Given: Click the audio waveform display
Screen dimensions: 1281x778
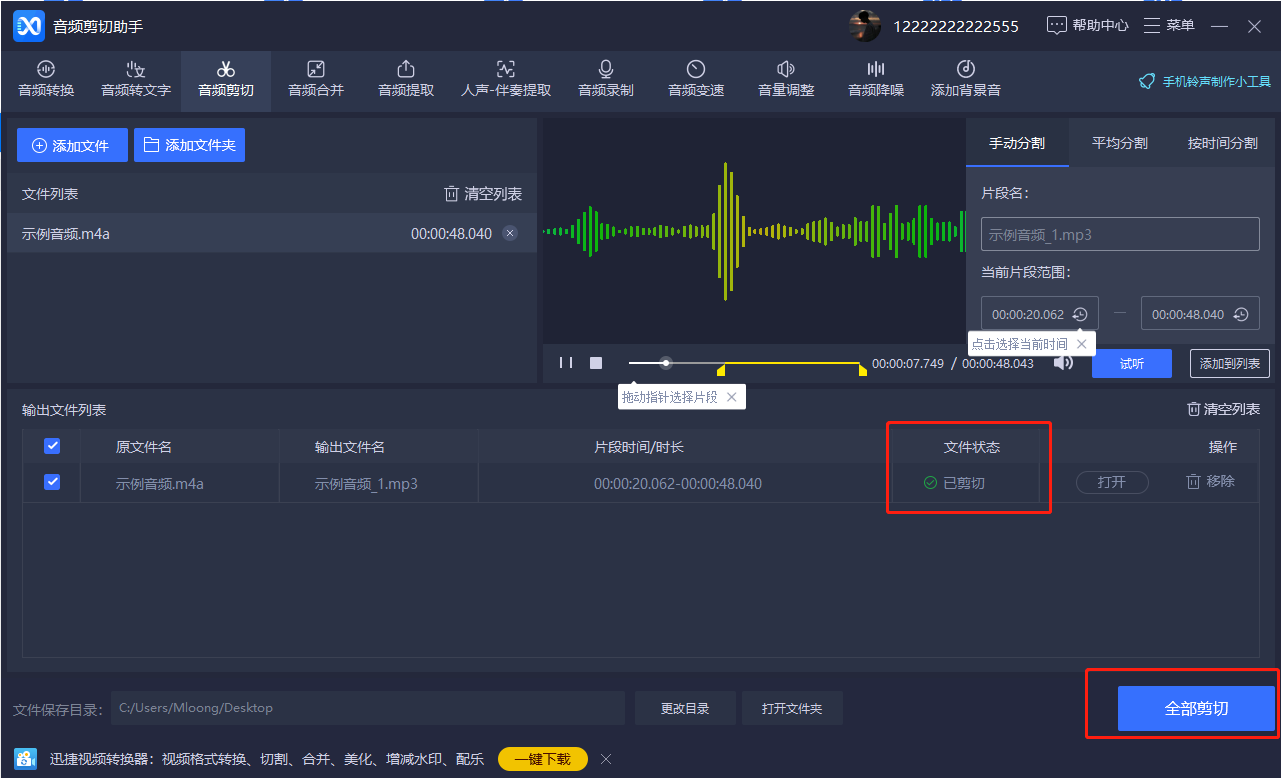Looking at the screenshot, I should point(754,231).
